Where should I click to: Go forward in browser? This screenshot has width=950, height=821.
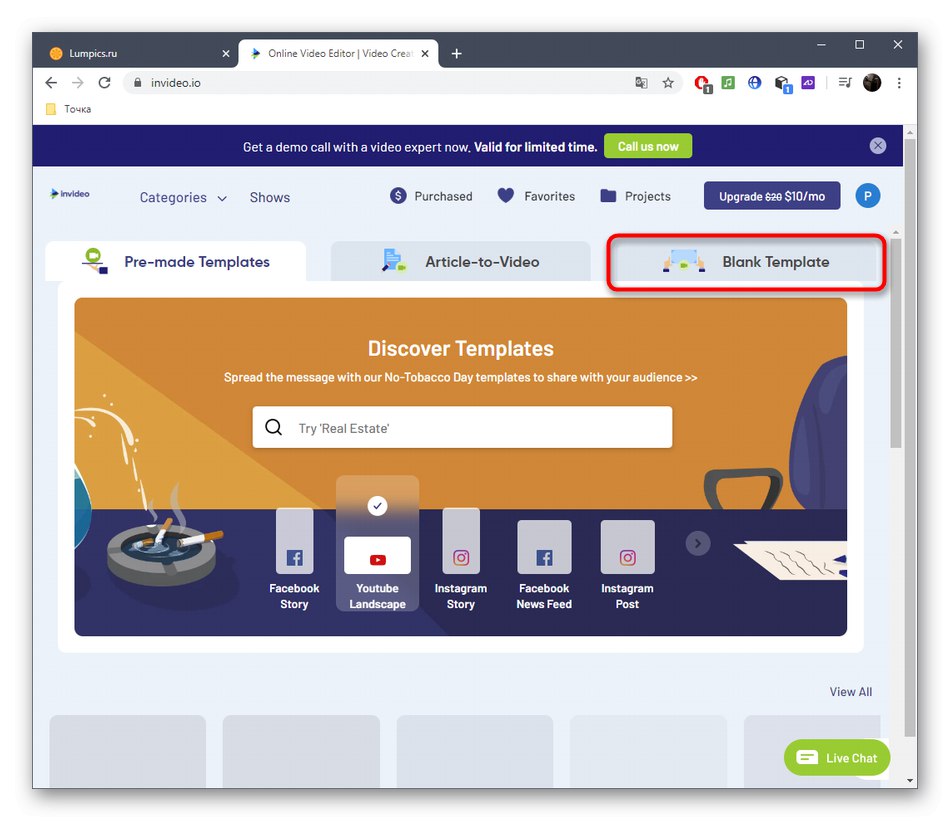(x=78, y=82)
